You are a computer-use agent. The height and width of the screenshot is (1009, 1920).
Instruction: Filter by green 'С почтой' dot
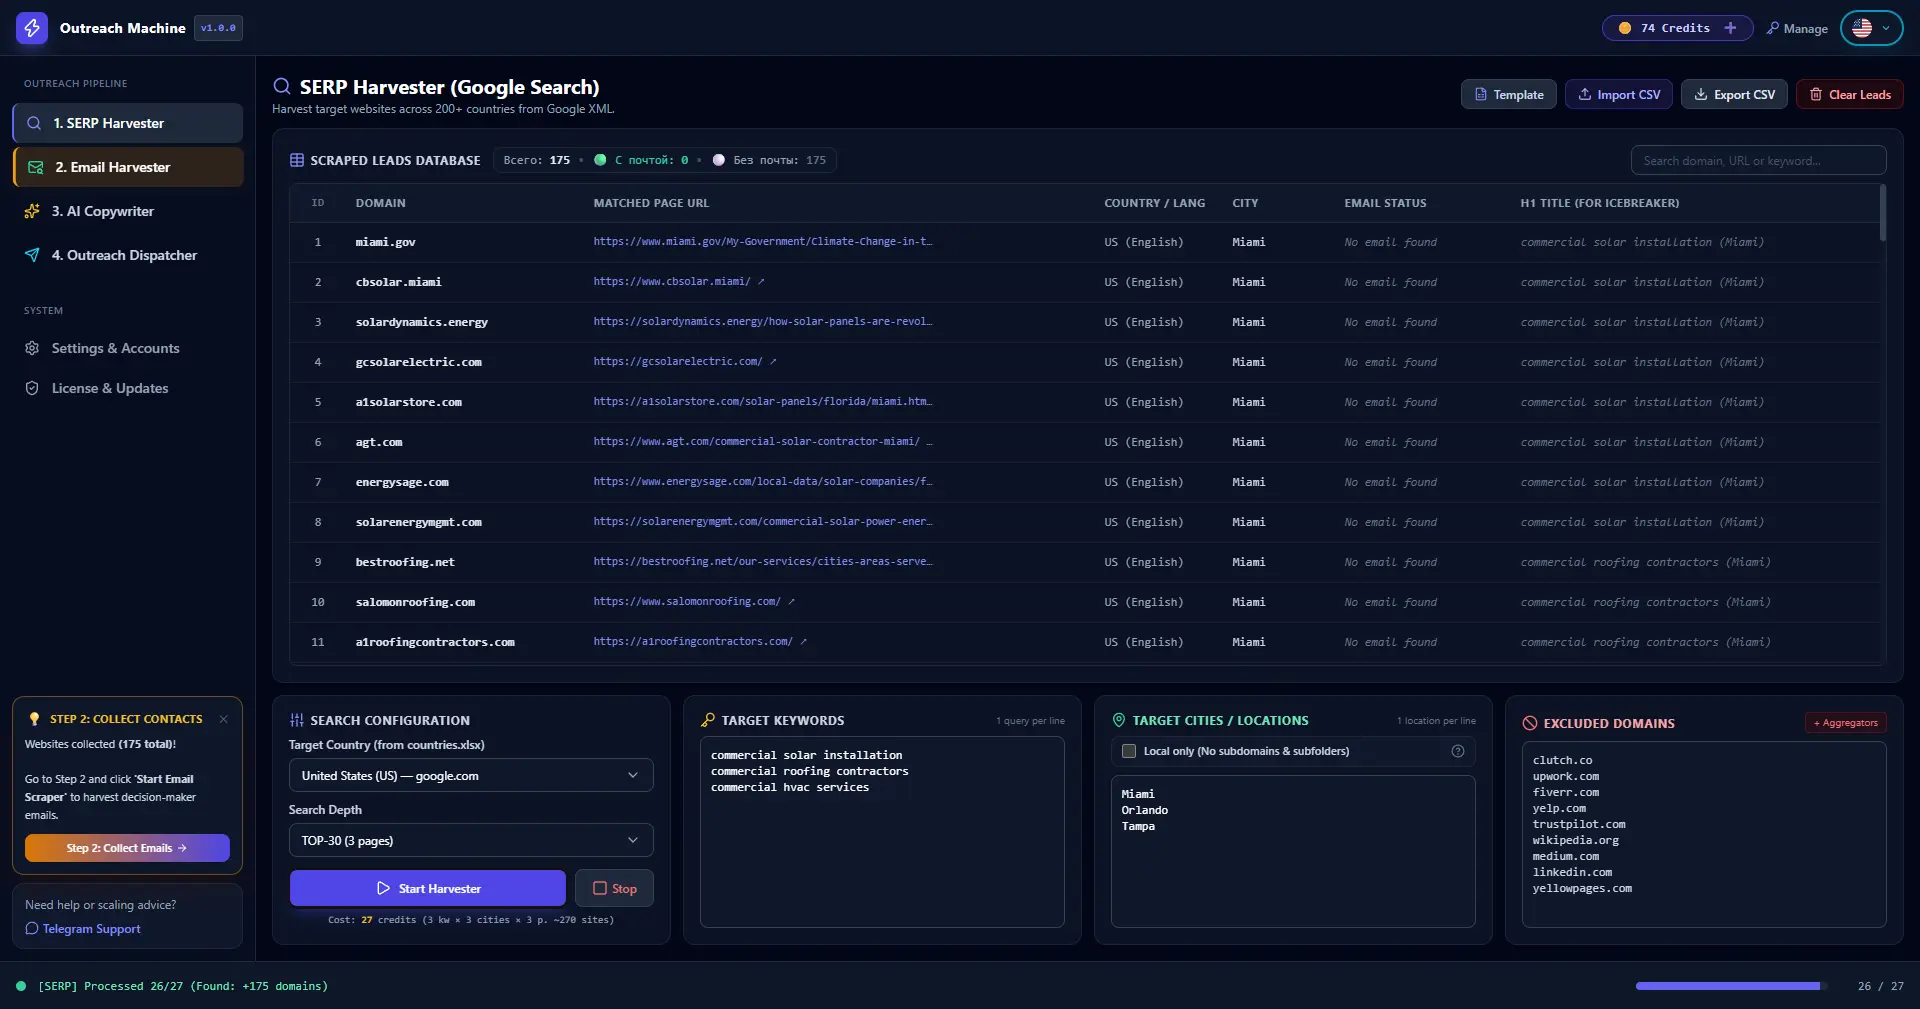[600, 160]
